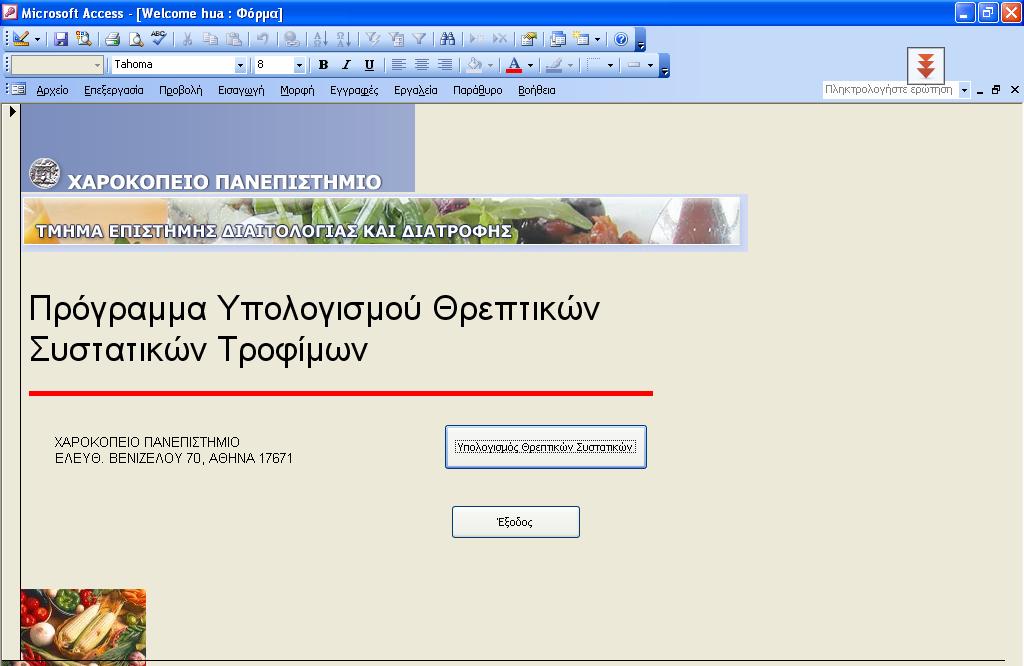Cut the selection with the scissors icon
The width and height of the screenshot is (1024, 666).
[187, 39]
